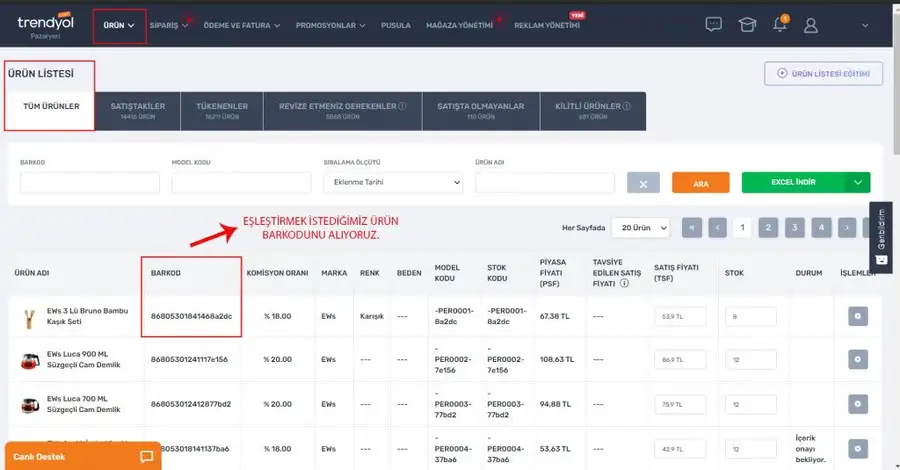Focus the MODEL KODU search input field
Screen dimensions: 900x470
pyautogui.click(x=241, y=182)
